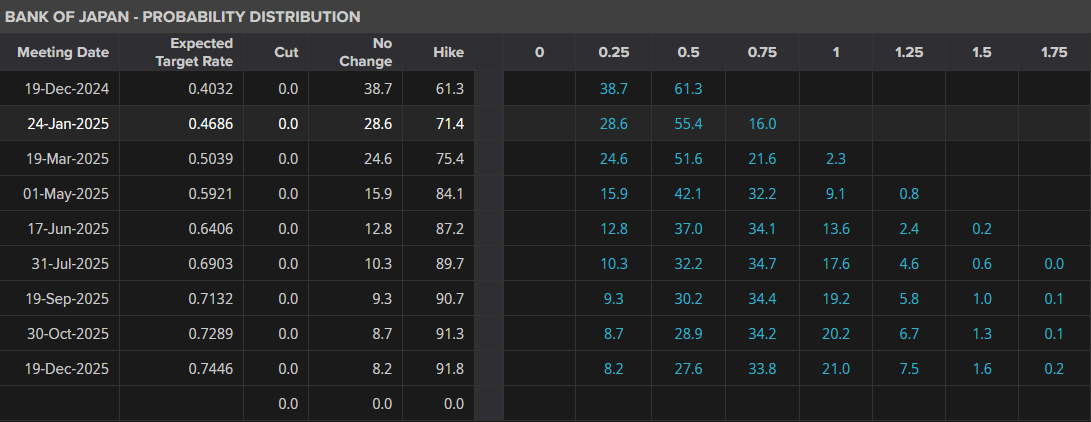This screenshot has width=1091, height=422.
Task: Select the Hike column header
Action: [x=448, y=52]
